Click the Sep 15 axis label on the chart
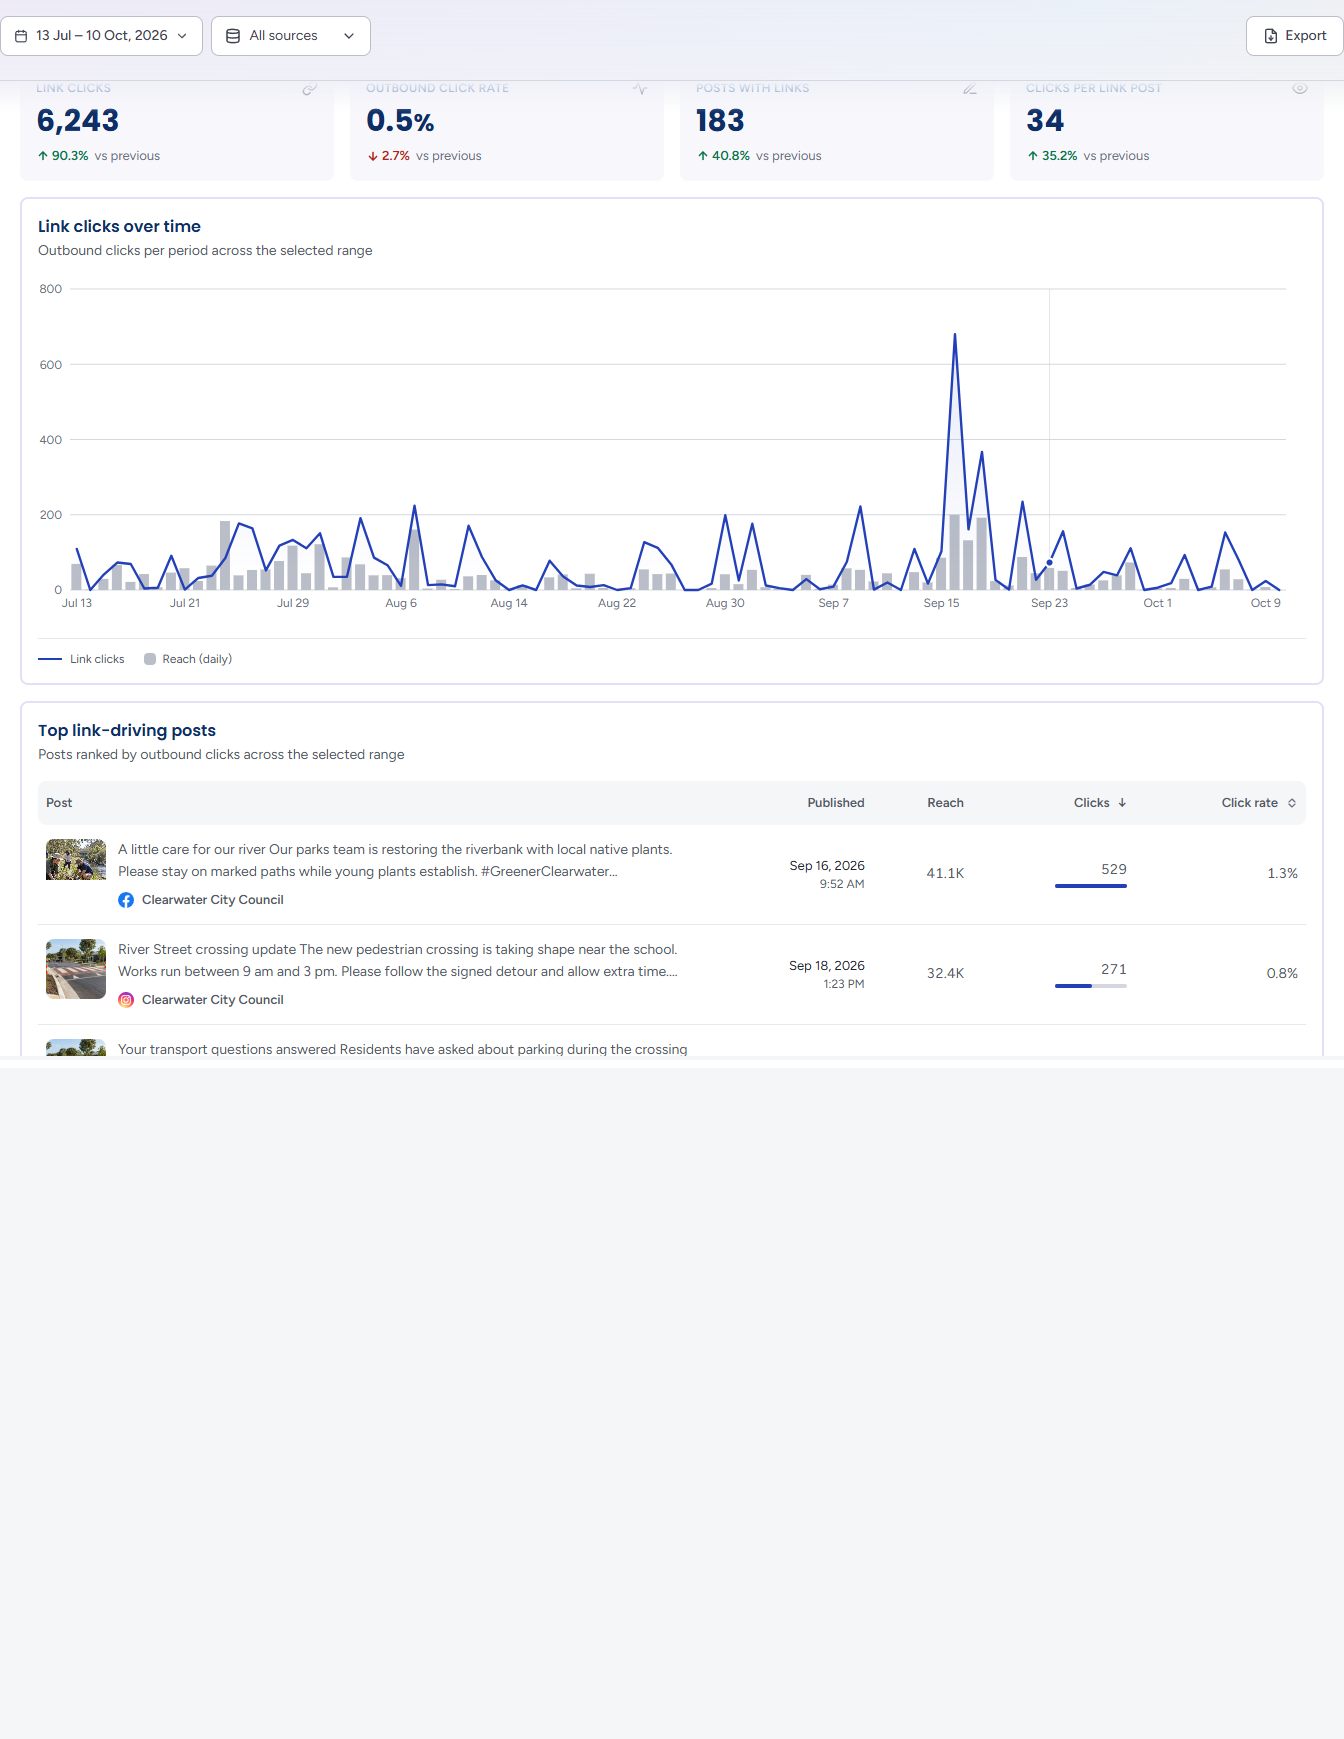This screenshot has width=1344, height=1739. (x=941, y=603)
